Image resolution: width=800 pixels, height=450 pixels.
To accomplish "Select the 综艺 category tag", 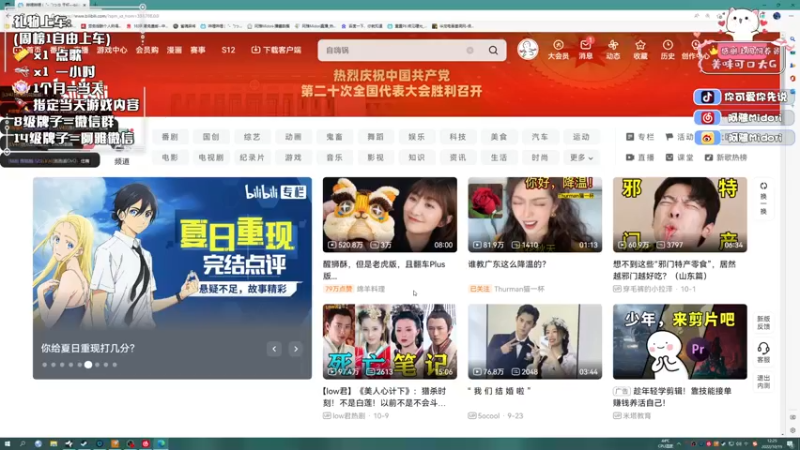I will (x=252, y=137).
